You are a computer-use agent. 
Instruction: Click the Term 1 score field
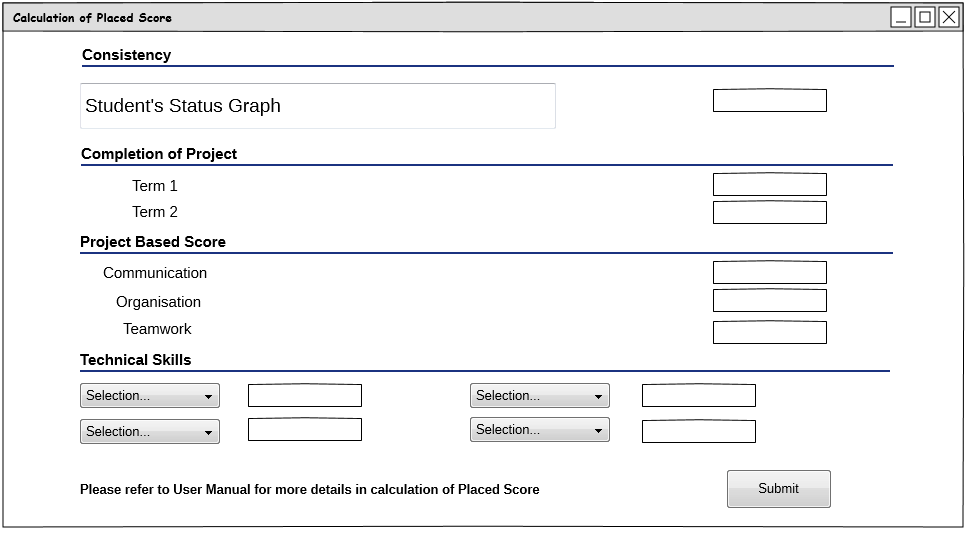[770, 184]
